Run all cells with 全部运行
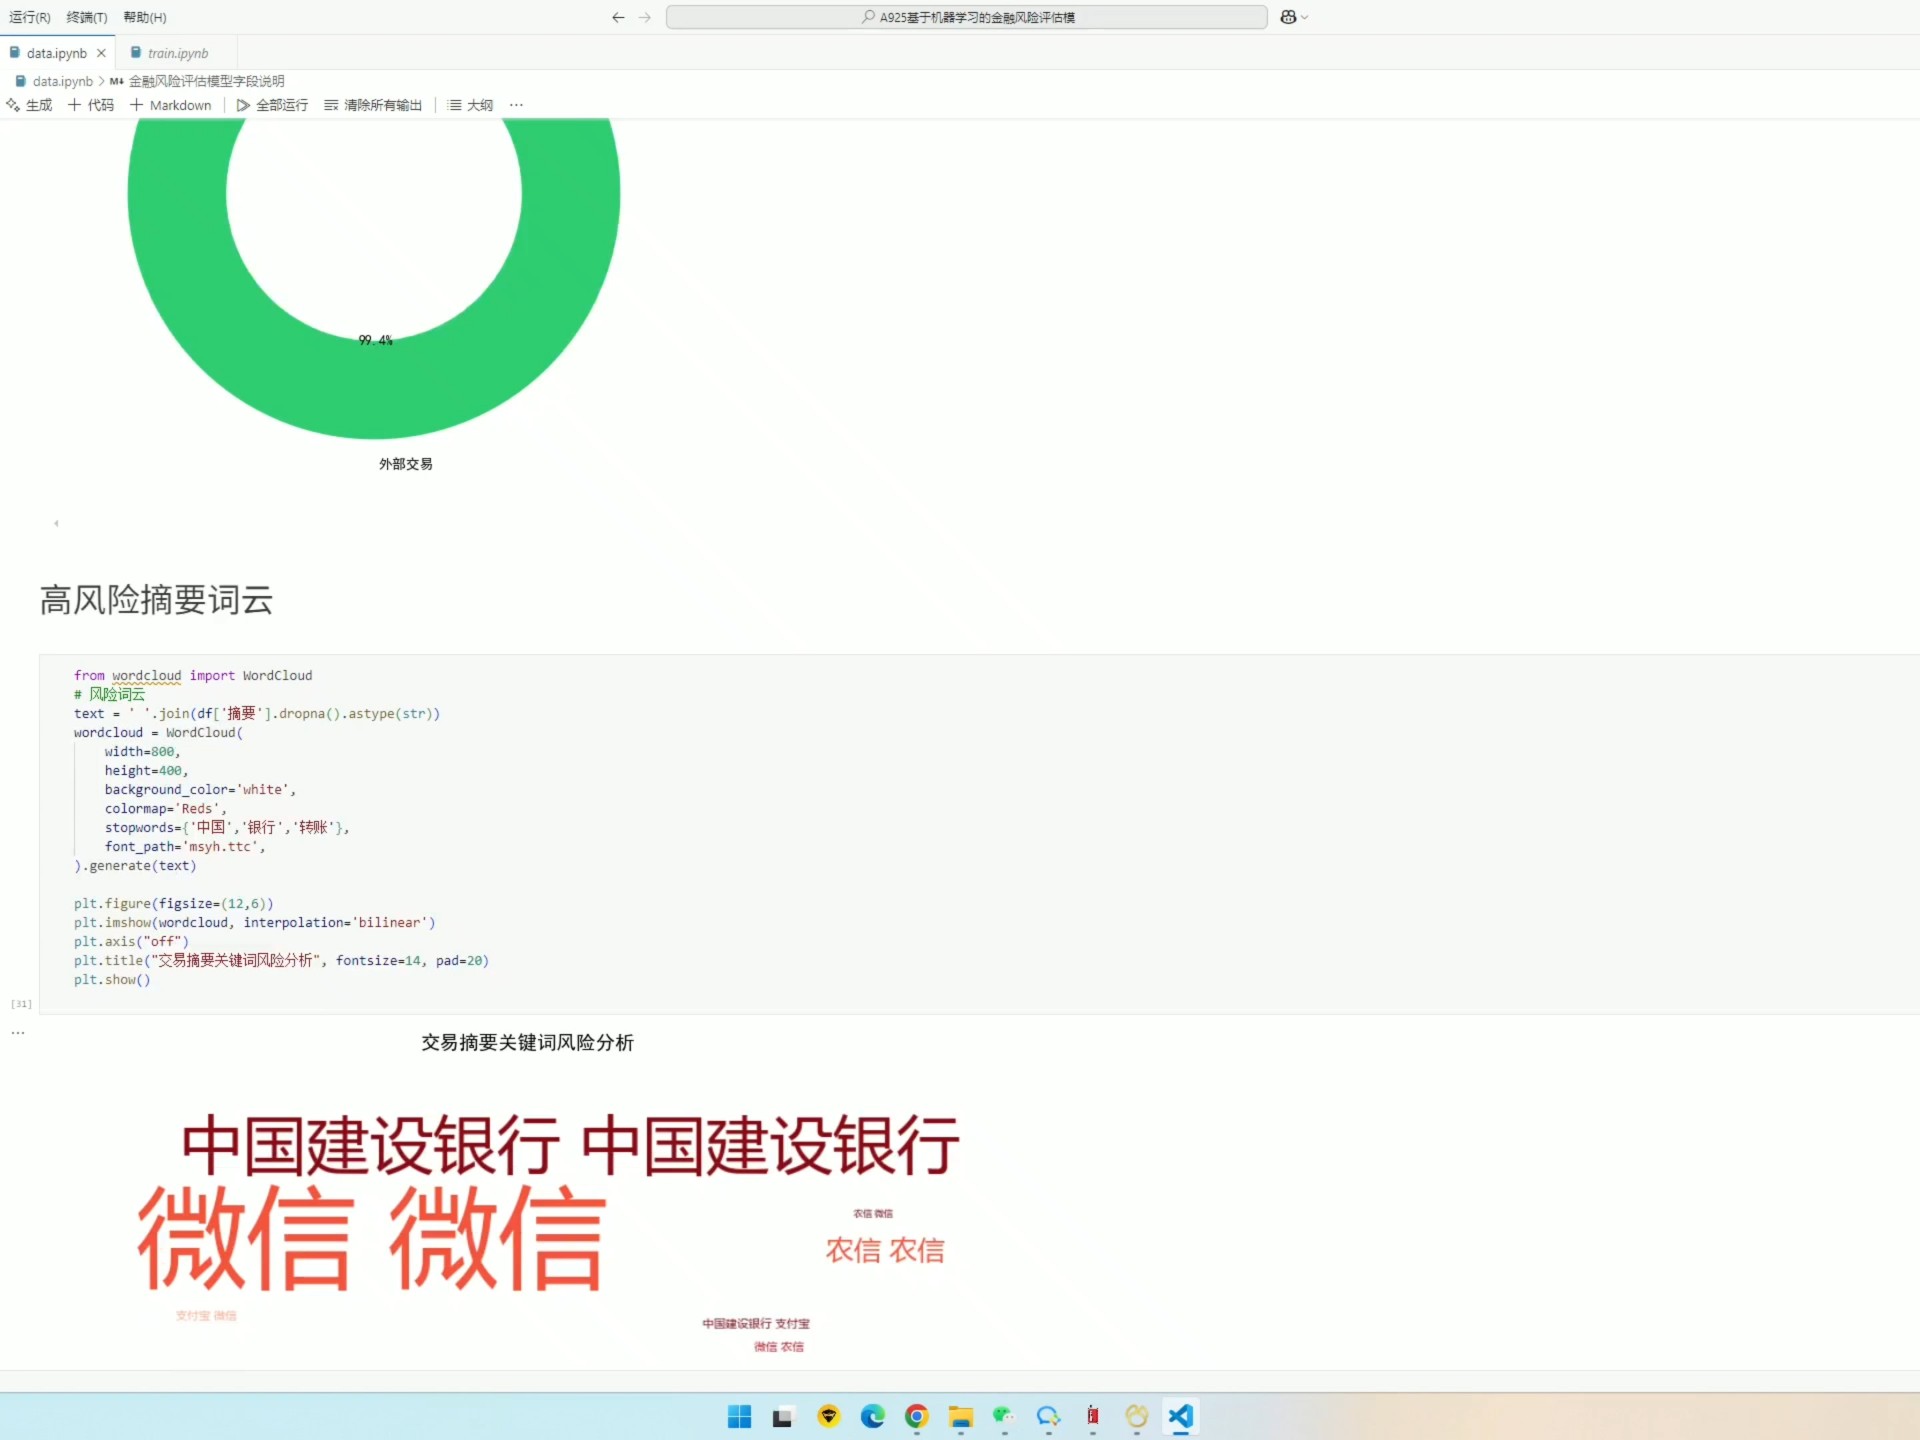 [x=272, y=105]
